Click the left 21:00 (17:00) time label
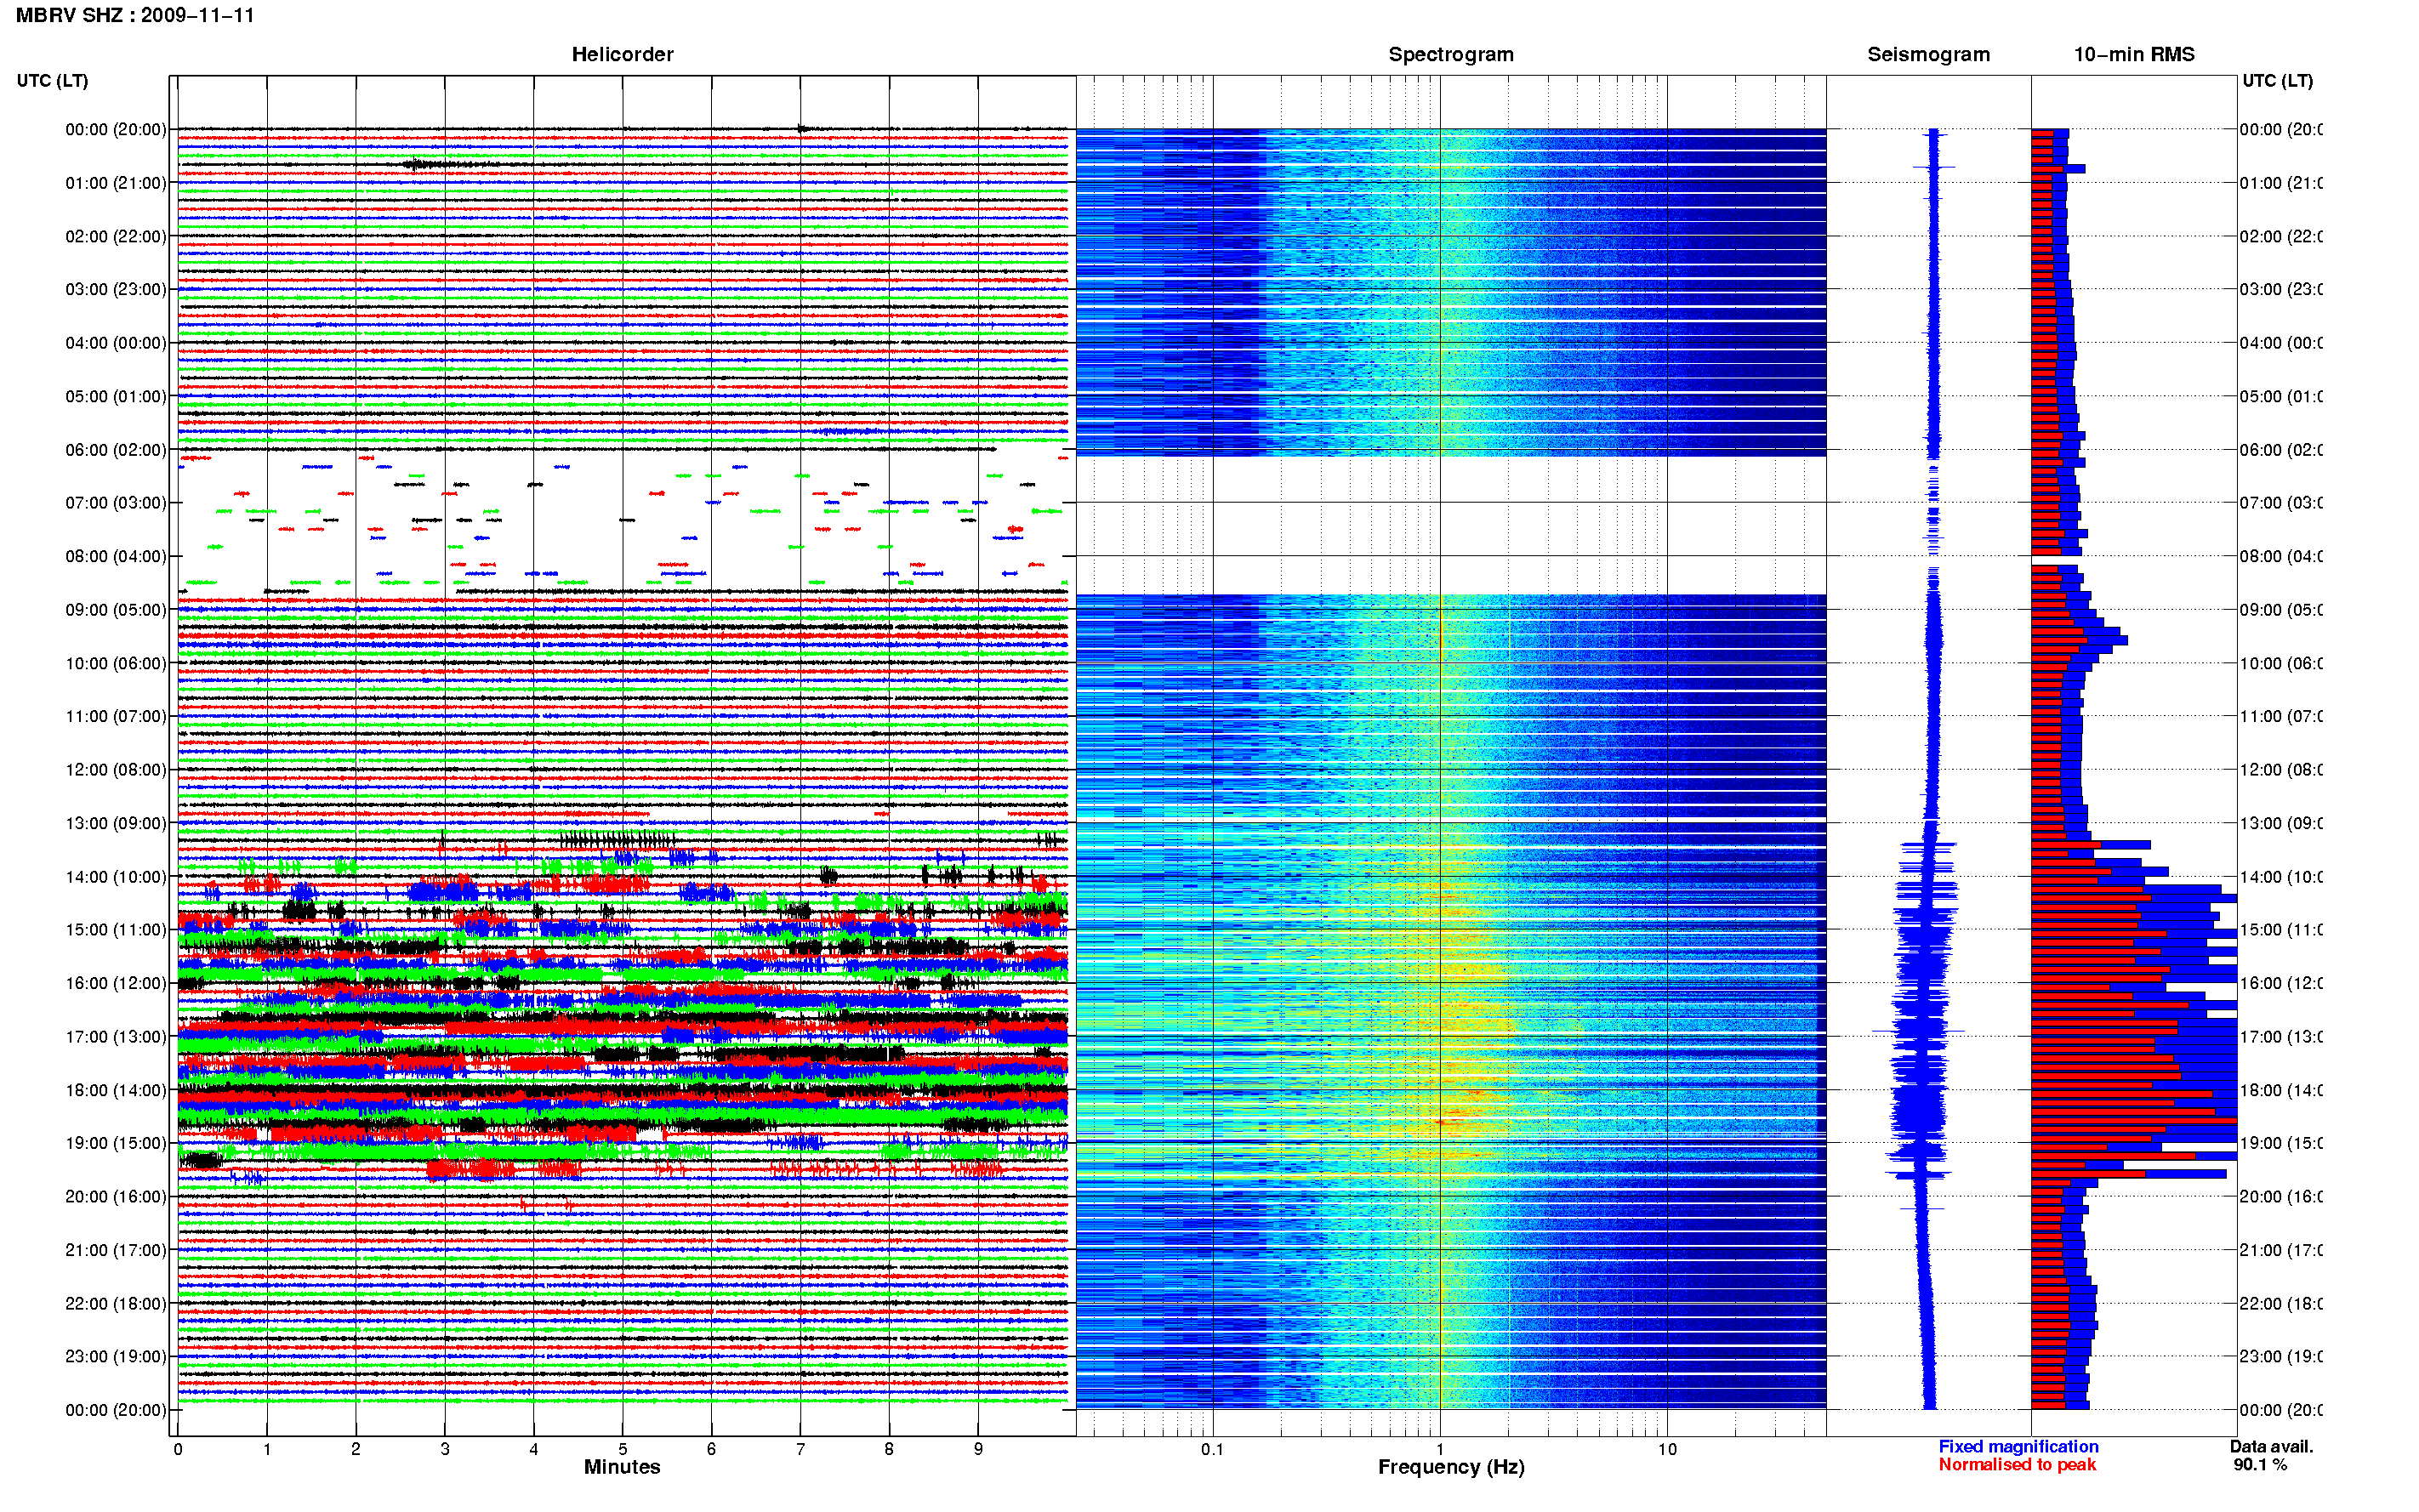This screenshot has width=2419, height=1512. click(x=116, y=1250)
